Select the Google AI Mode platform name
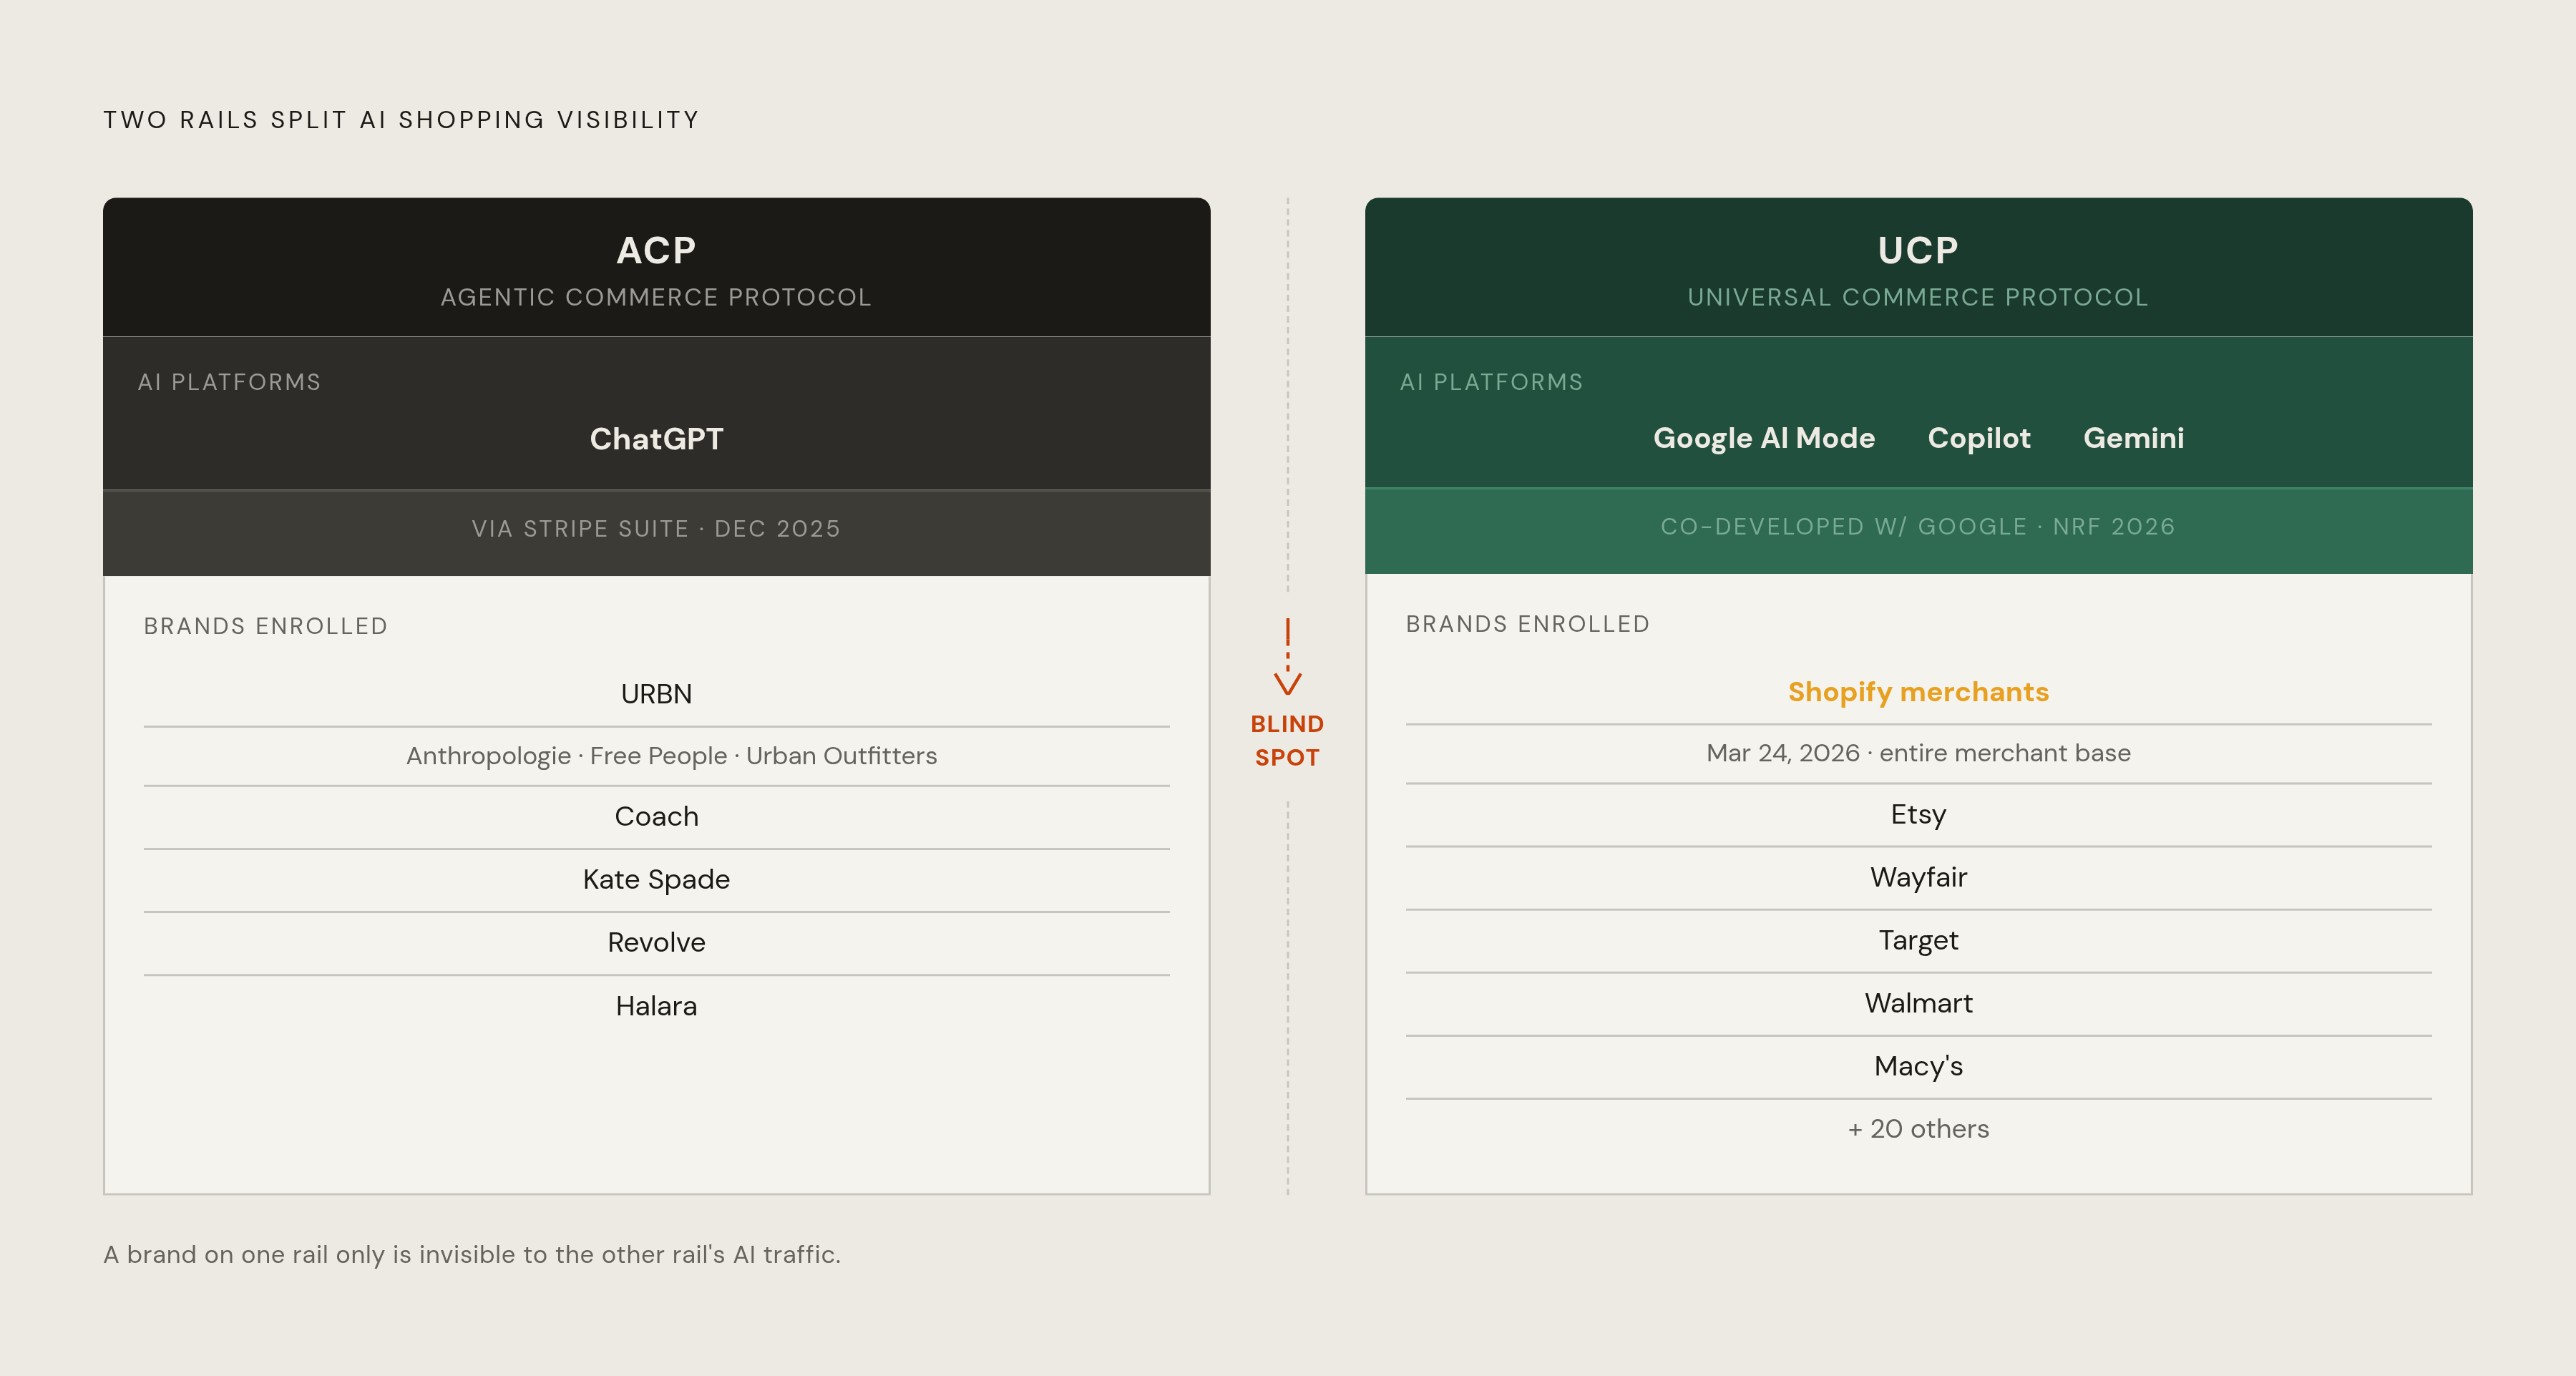 [1764, 438]
